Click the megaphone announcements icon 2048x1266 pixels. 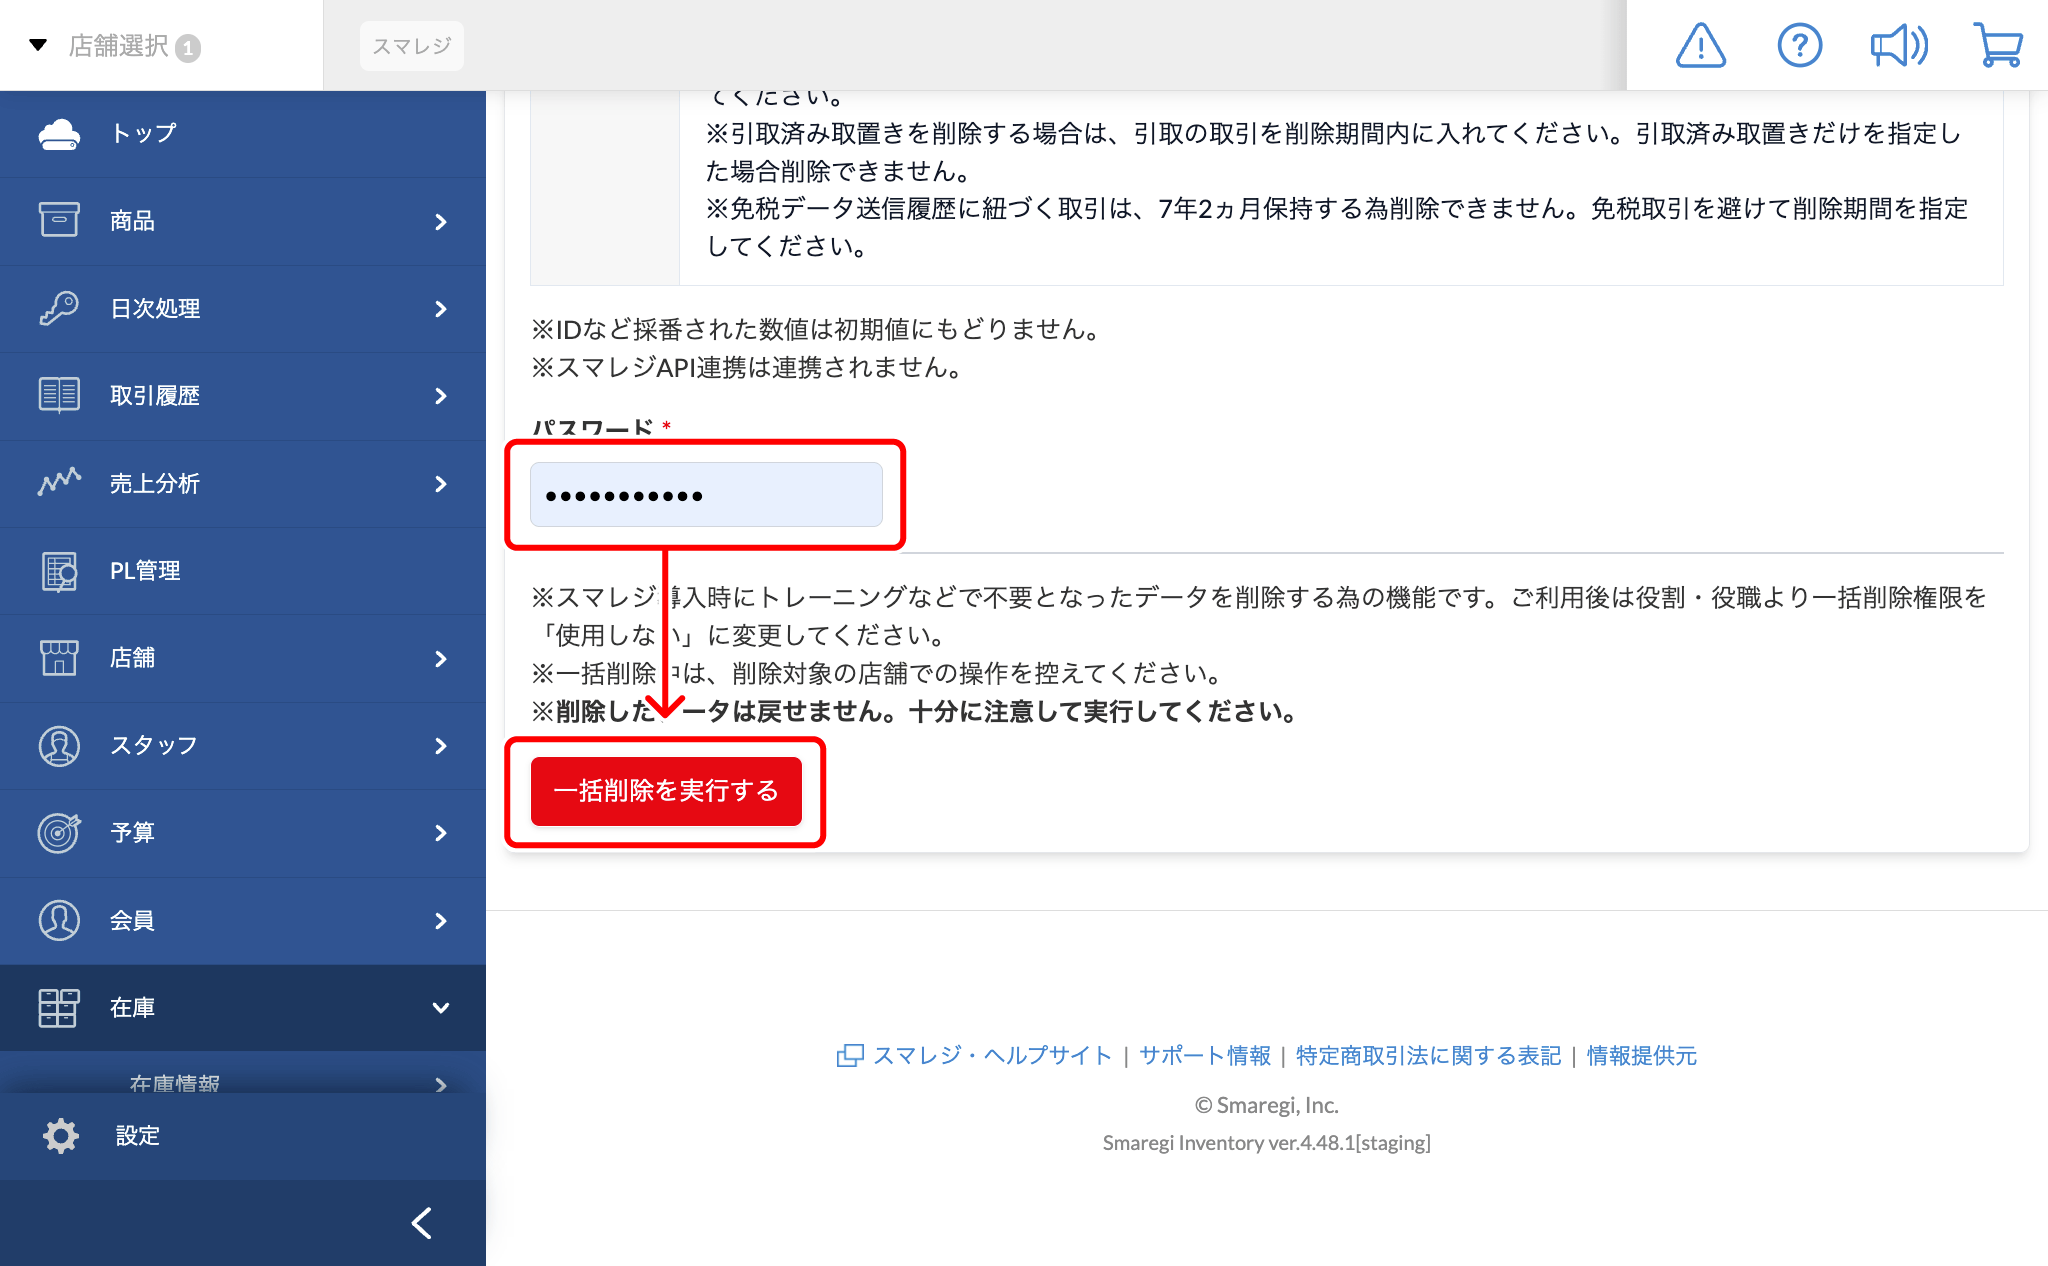pos(1898,46)
